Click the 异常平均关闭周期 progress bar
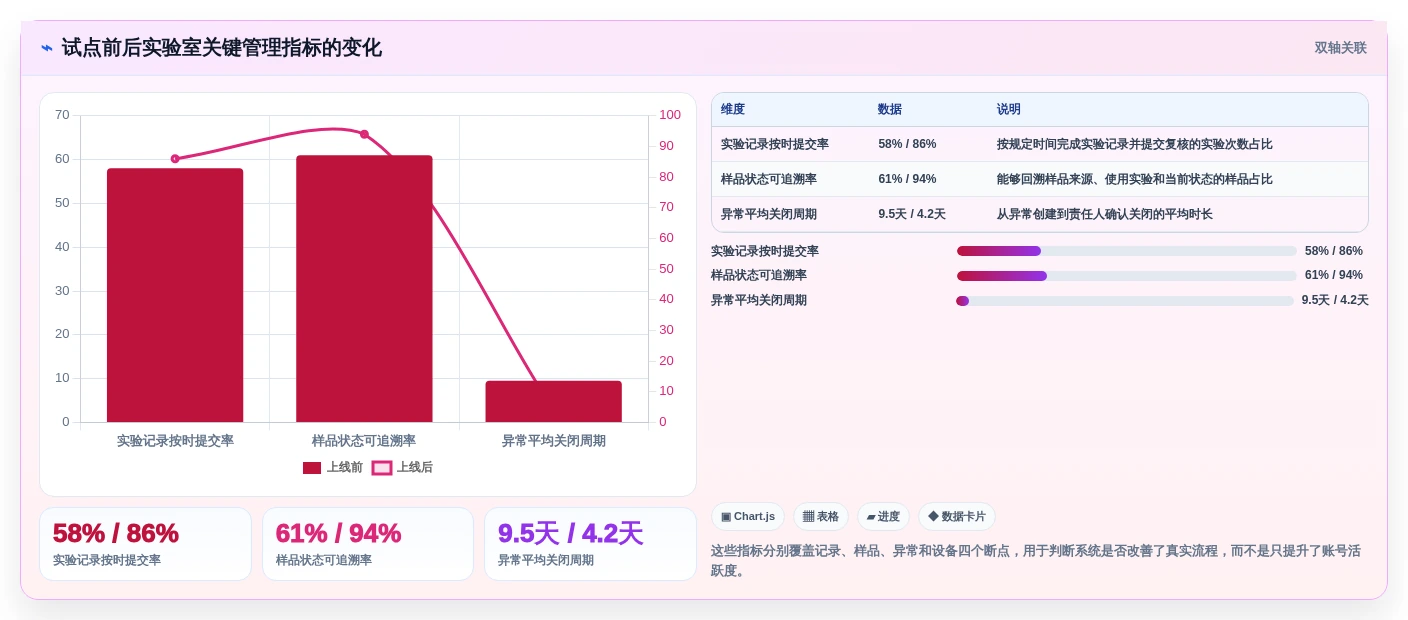This screenshot has height=620, width=1408. click(1125, 301)
